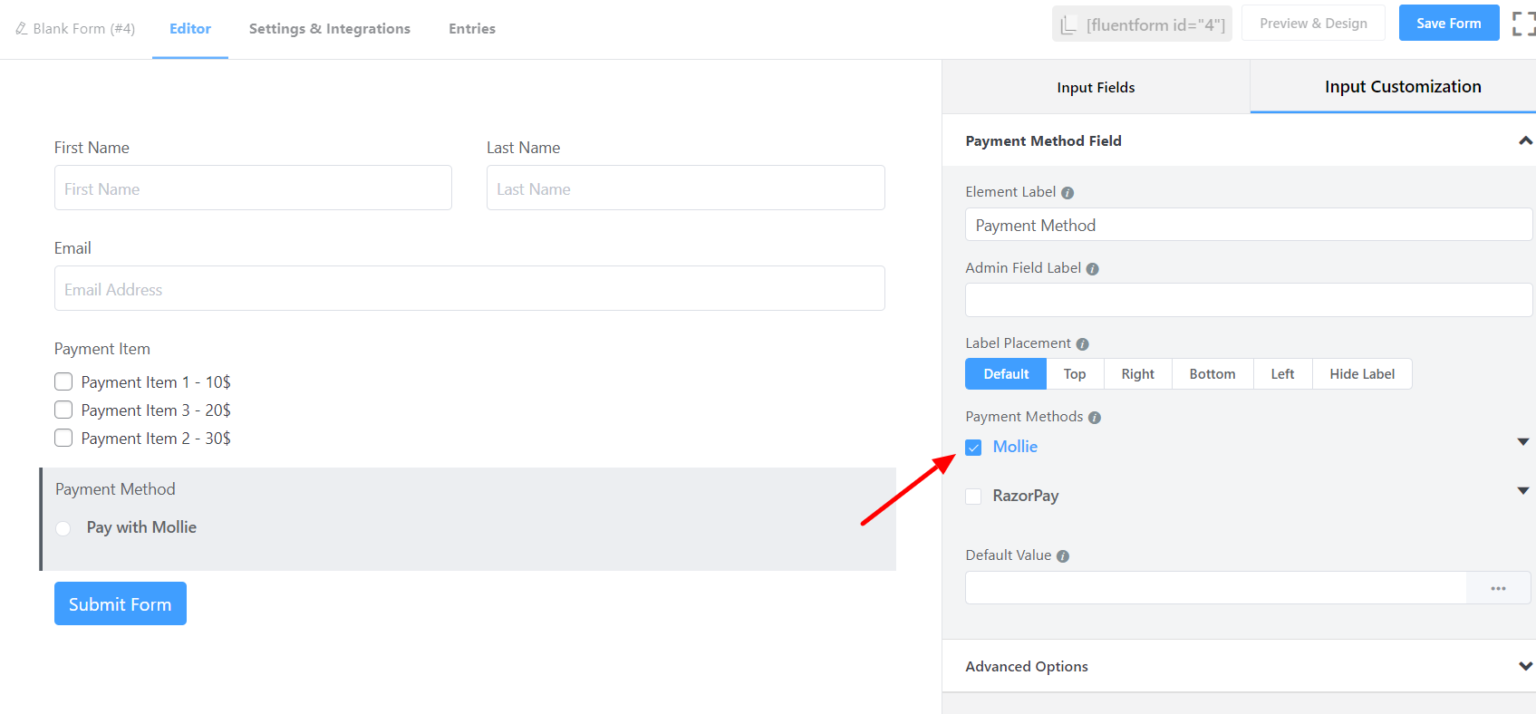The height and width of the screenshot is (714, 1536).
Task: Click the info icon beside Default Value
Action: coord(1062,555)
